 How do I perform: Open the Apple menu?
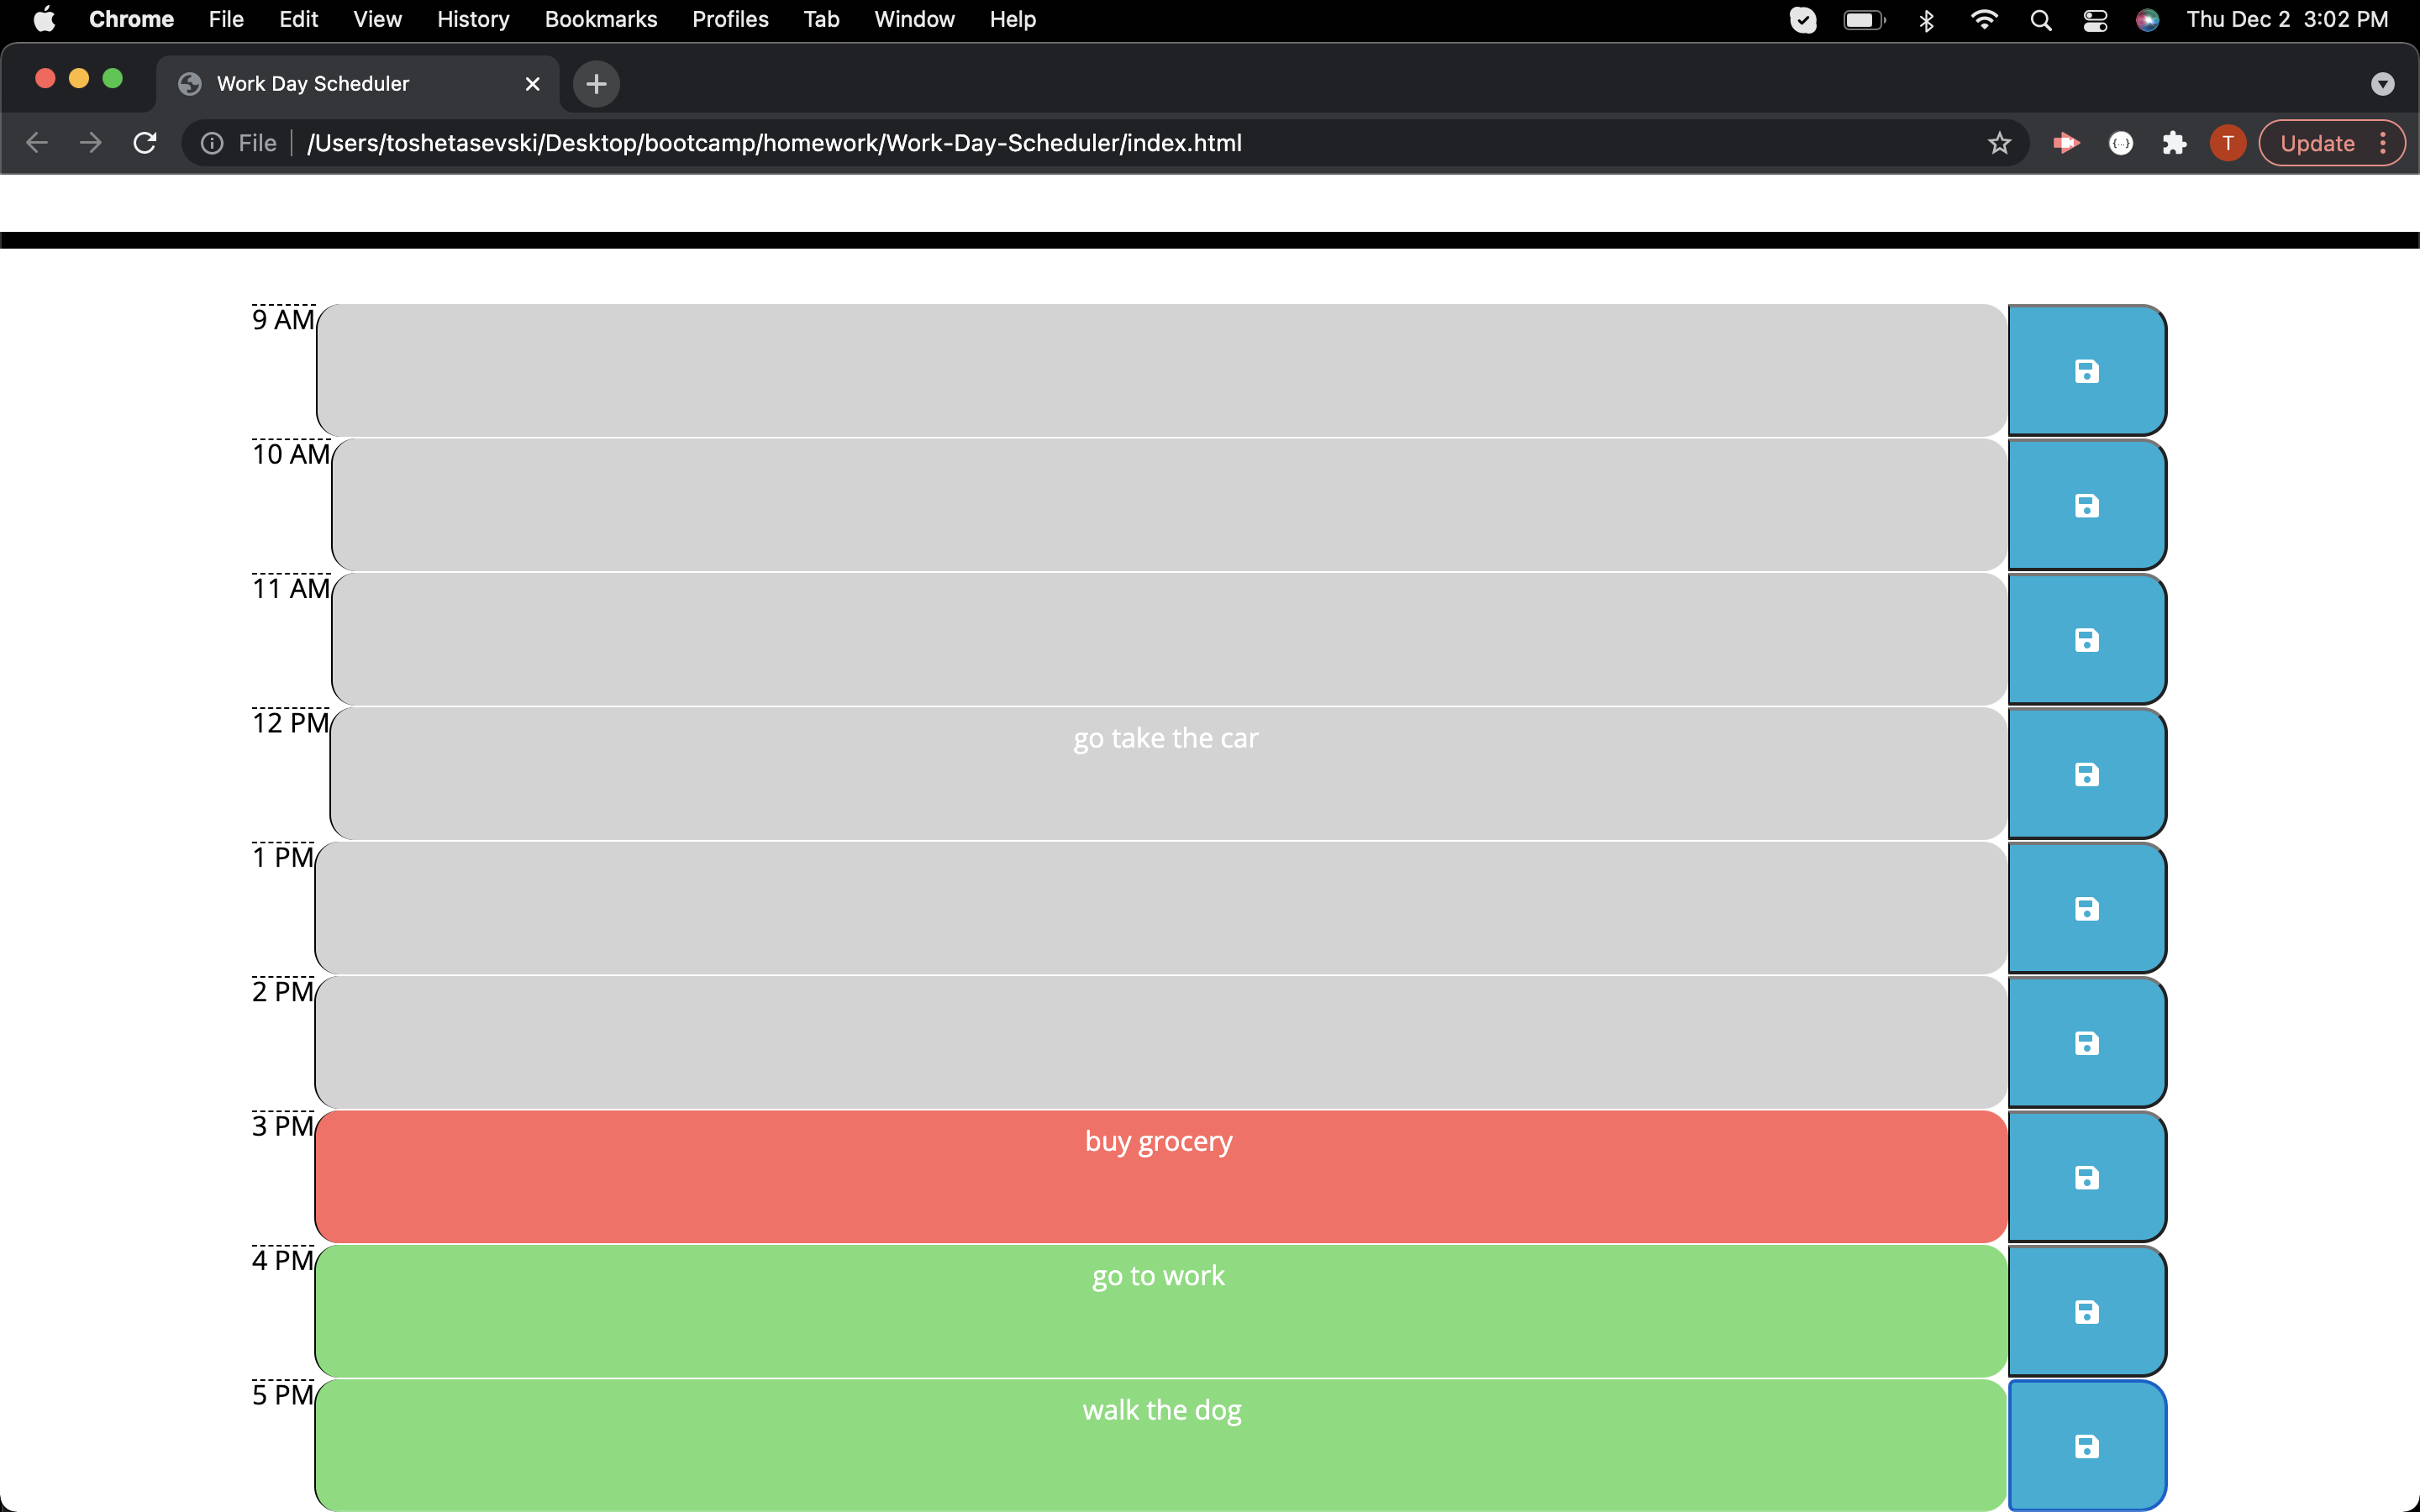click(44, 19)
